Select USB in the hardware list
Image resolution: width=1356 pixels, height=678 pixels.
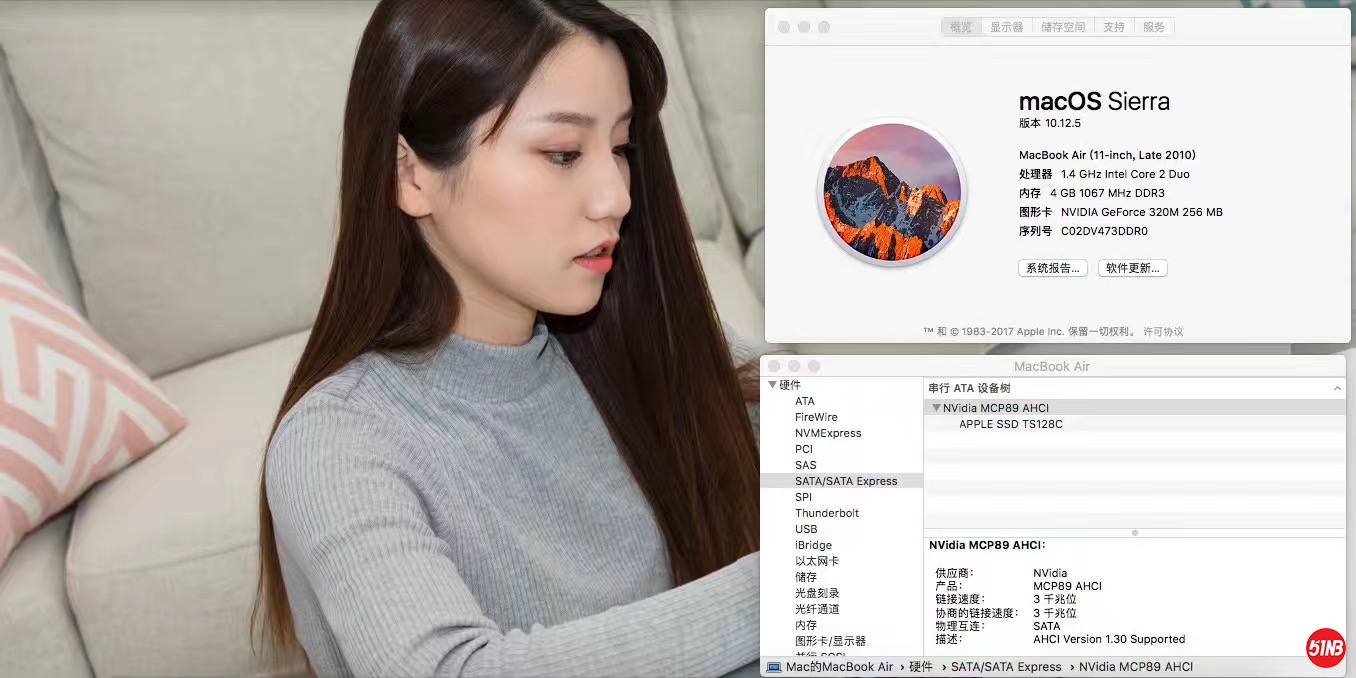(x=806, y=529)
